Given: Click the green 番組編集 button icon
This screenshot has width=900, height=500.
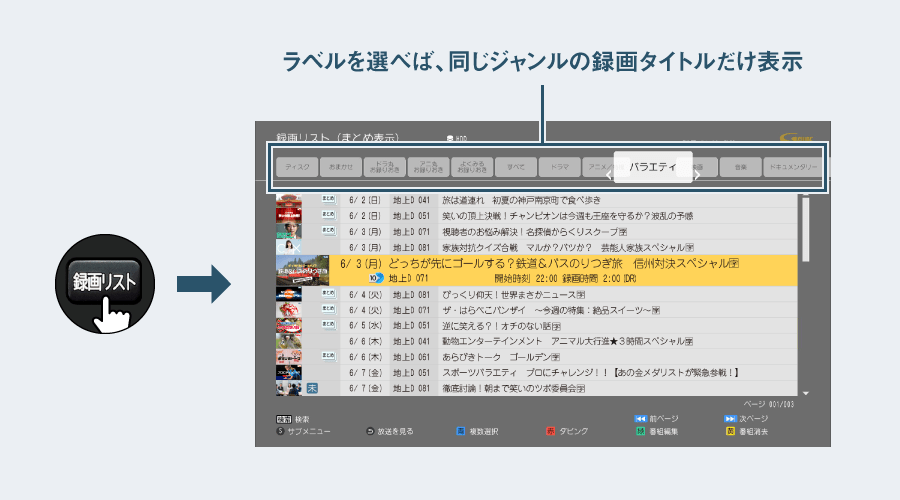Looking at the screenshot, I should (x=641, y=431).
